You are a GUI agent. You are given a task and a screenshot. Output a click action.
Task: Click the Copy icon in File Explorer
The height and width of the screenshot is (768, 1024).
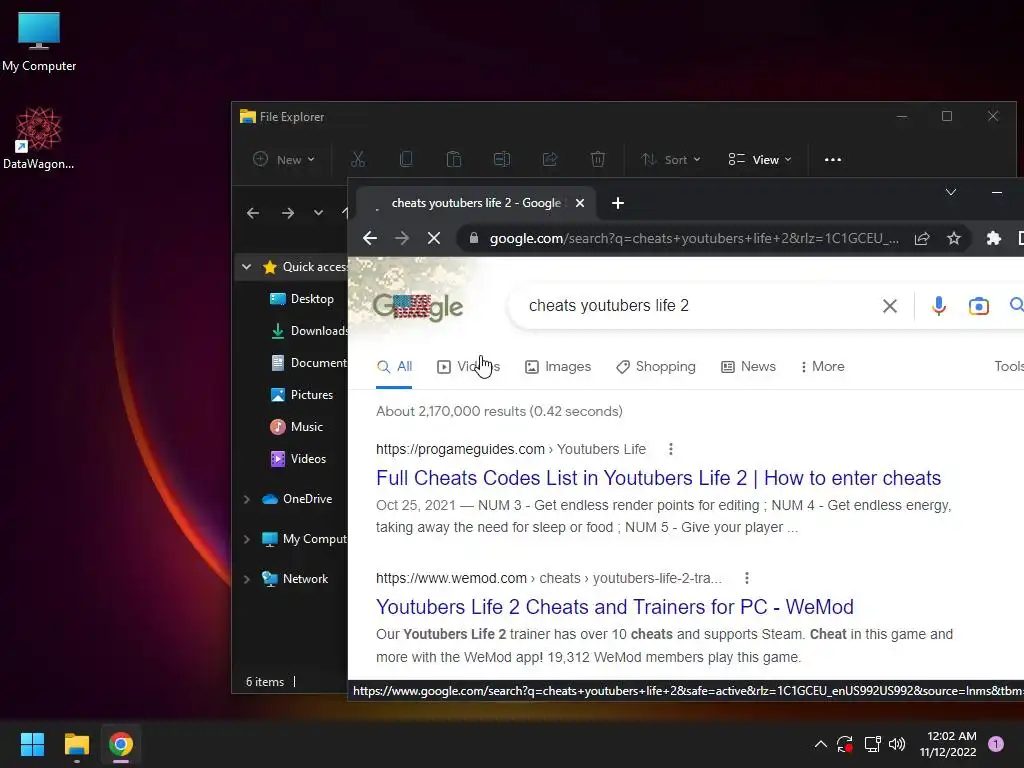406,159
